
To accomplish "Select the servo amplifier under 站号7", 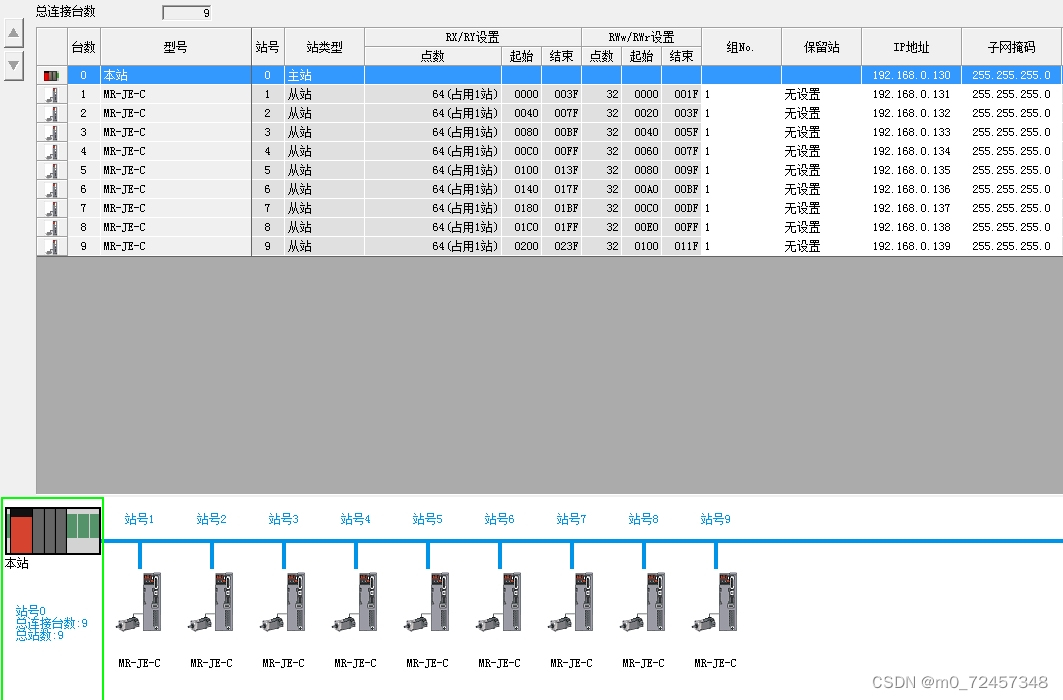I will (571, 602).
